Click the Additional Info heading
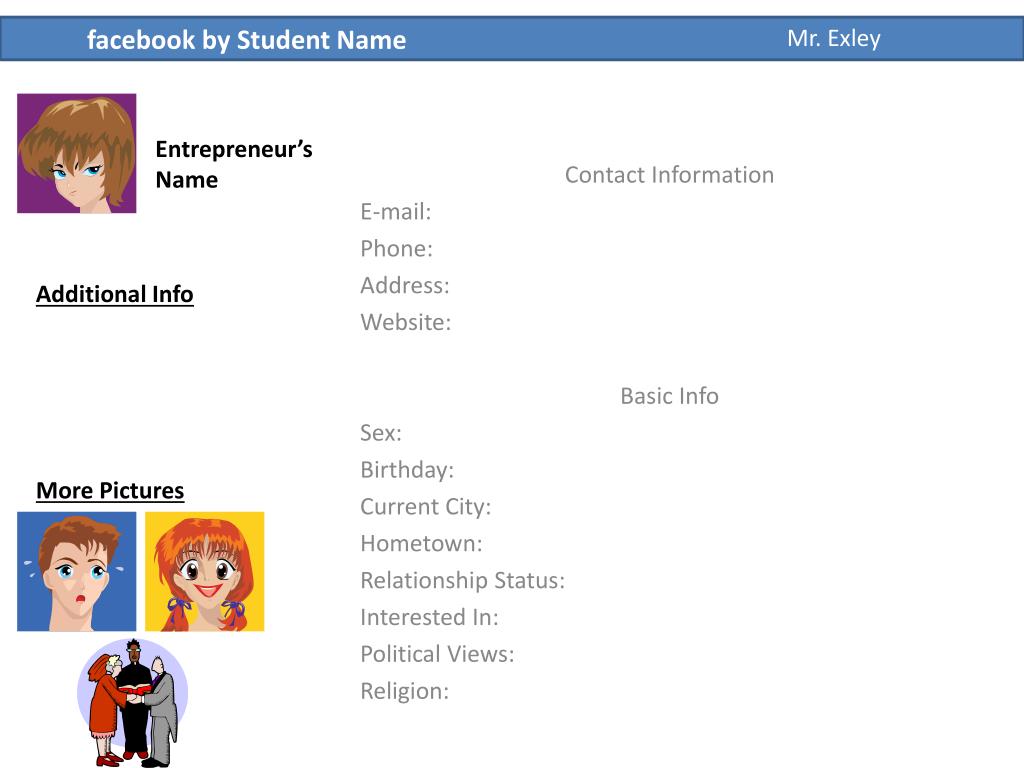 click(x=115, y=295)
